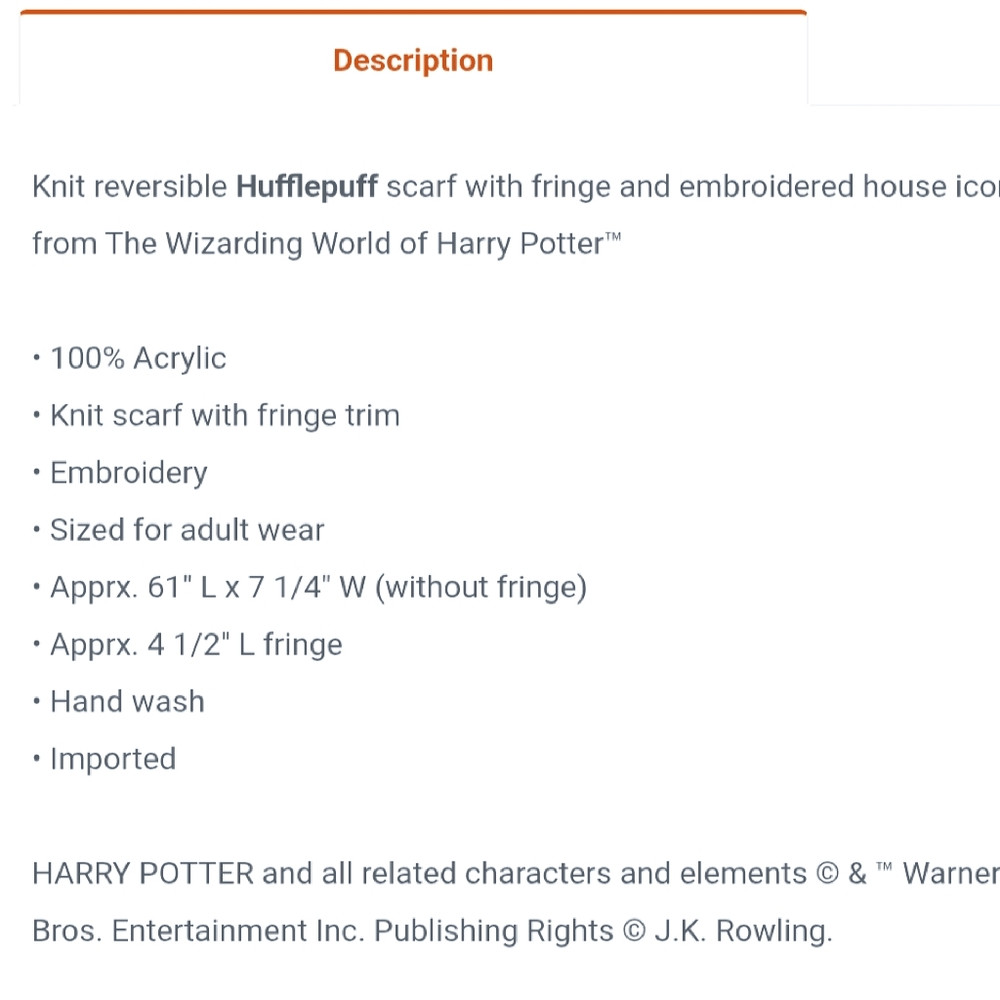Click the 'J.K. Rowling' name text

point(744,930)
